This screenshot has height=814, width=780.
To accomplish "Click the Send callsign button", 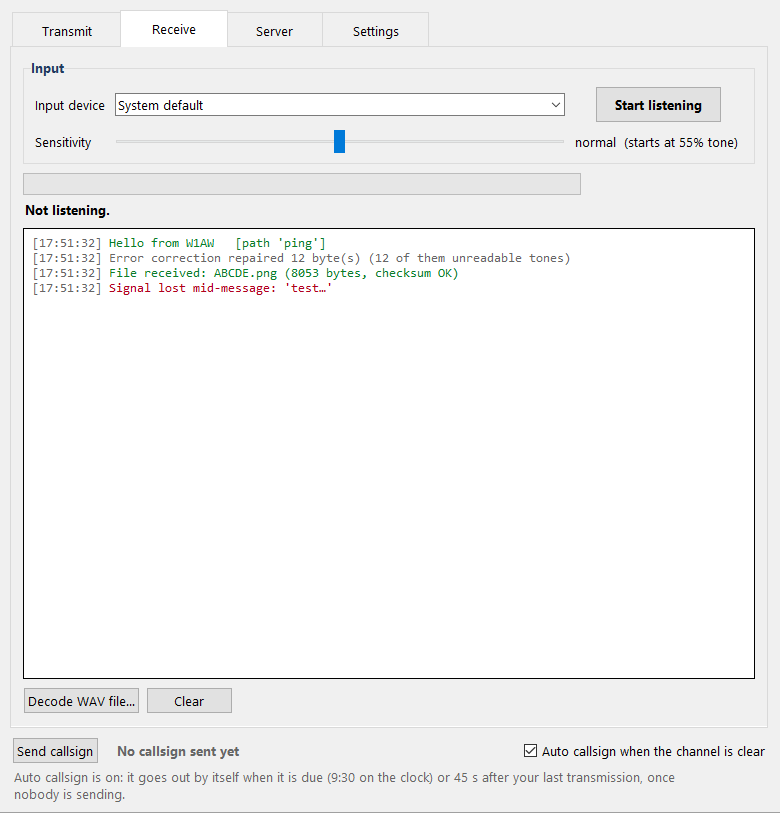I will point(55,751).
